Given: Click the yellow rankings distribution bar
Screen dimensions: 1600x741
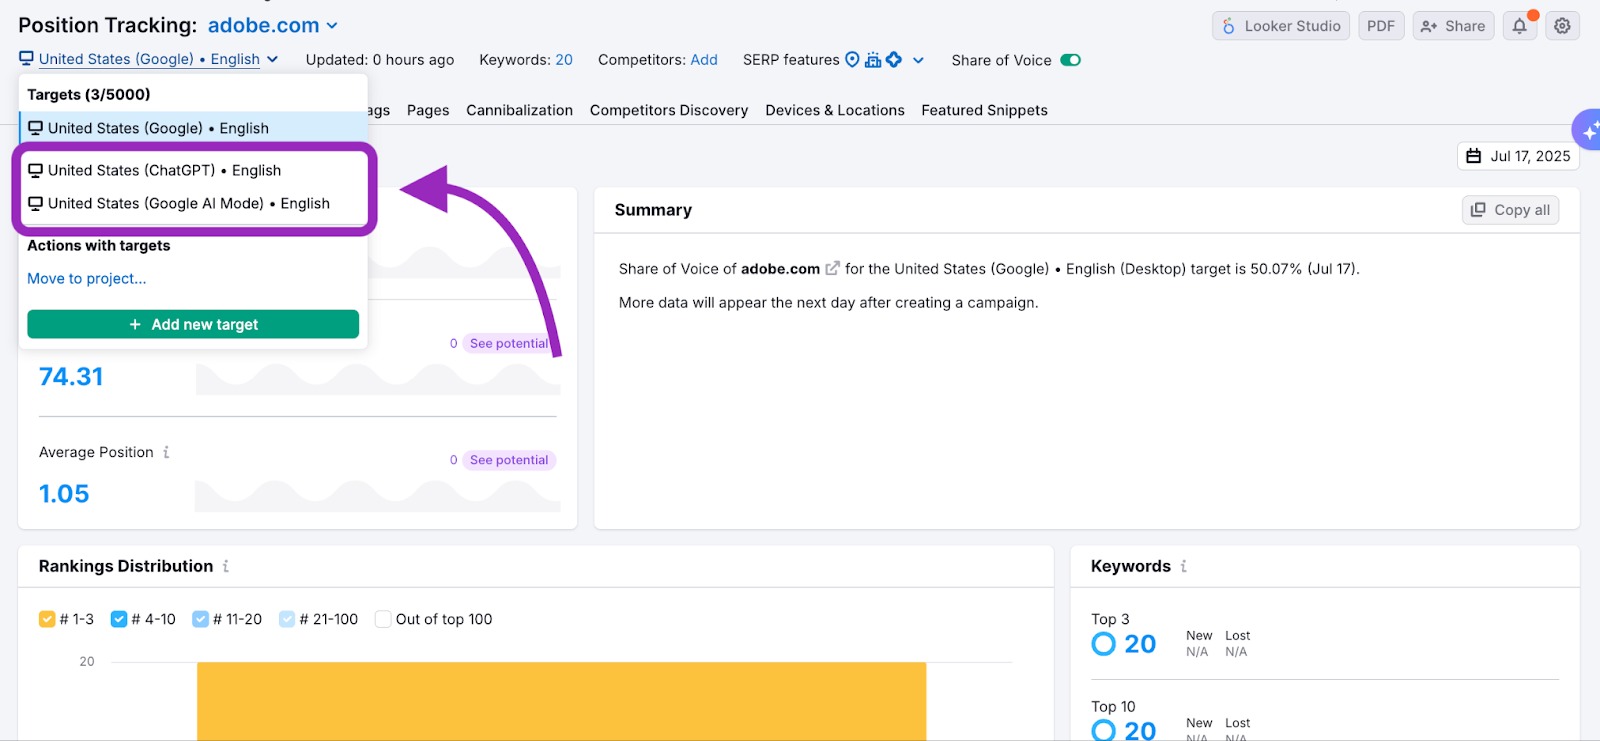Looking at the screenshot, I should point(561,700).
